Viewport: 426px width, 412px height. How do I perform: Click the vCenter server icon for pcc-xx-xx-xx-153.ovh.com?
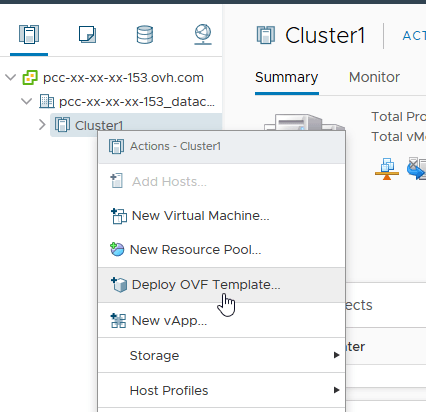coord(30,78)
